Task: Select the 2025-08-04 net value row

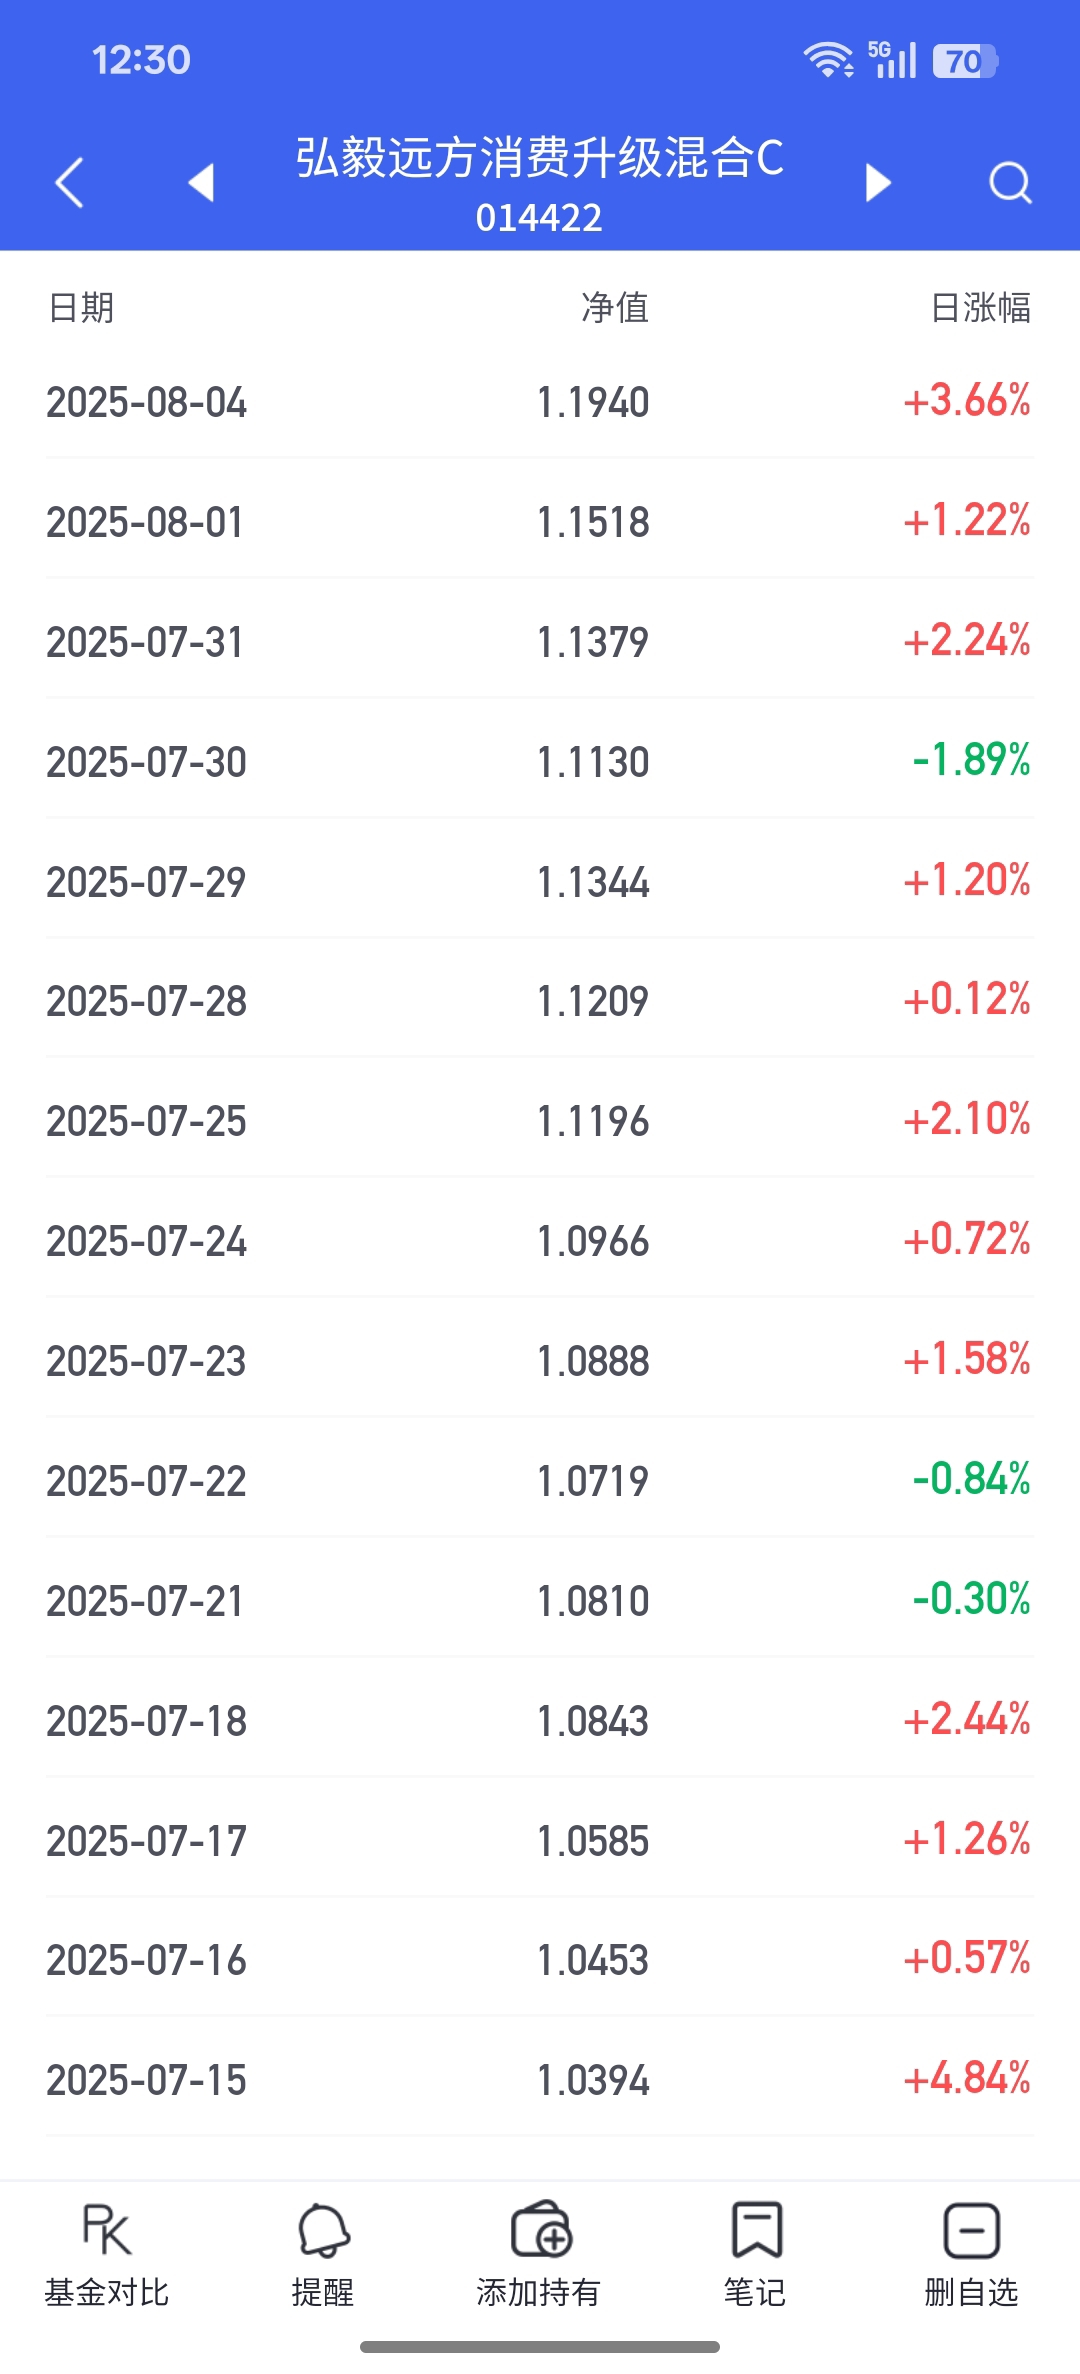Action: (540, 402)
